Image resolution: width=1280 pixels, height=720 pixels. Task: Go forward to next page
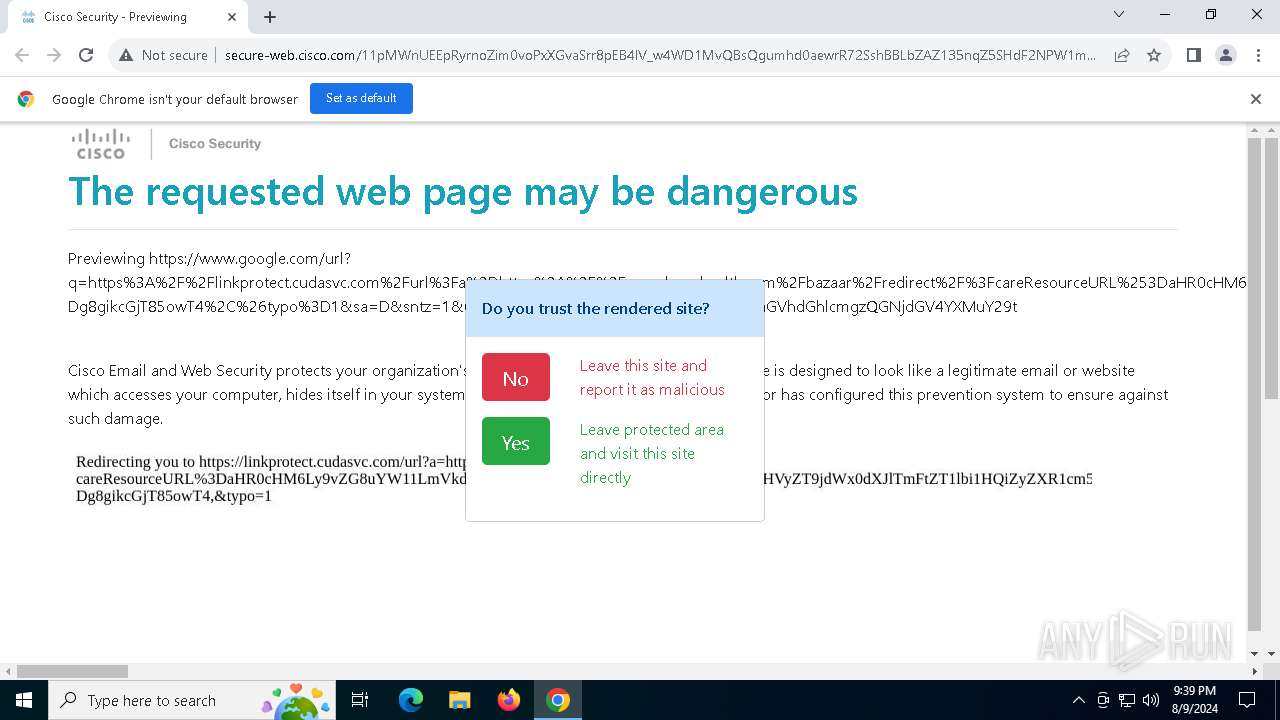coord(54,55)
